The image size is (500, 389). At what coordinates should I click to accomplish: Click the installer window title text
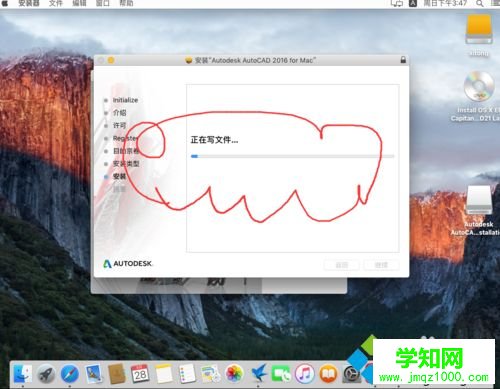click(255, 60)
